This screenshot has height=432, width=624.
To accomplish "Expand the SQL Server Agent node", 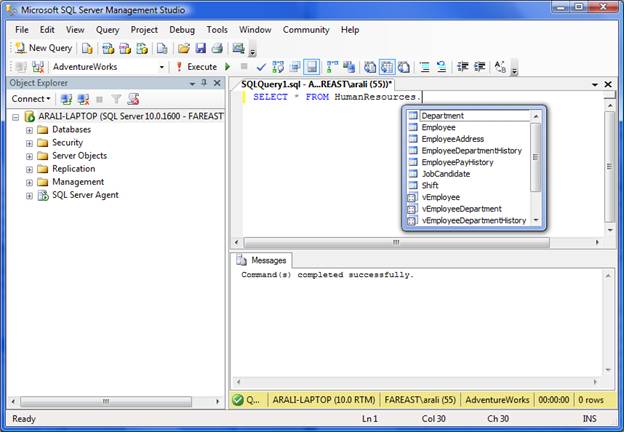I will [x=29, y=196].
